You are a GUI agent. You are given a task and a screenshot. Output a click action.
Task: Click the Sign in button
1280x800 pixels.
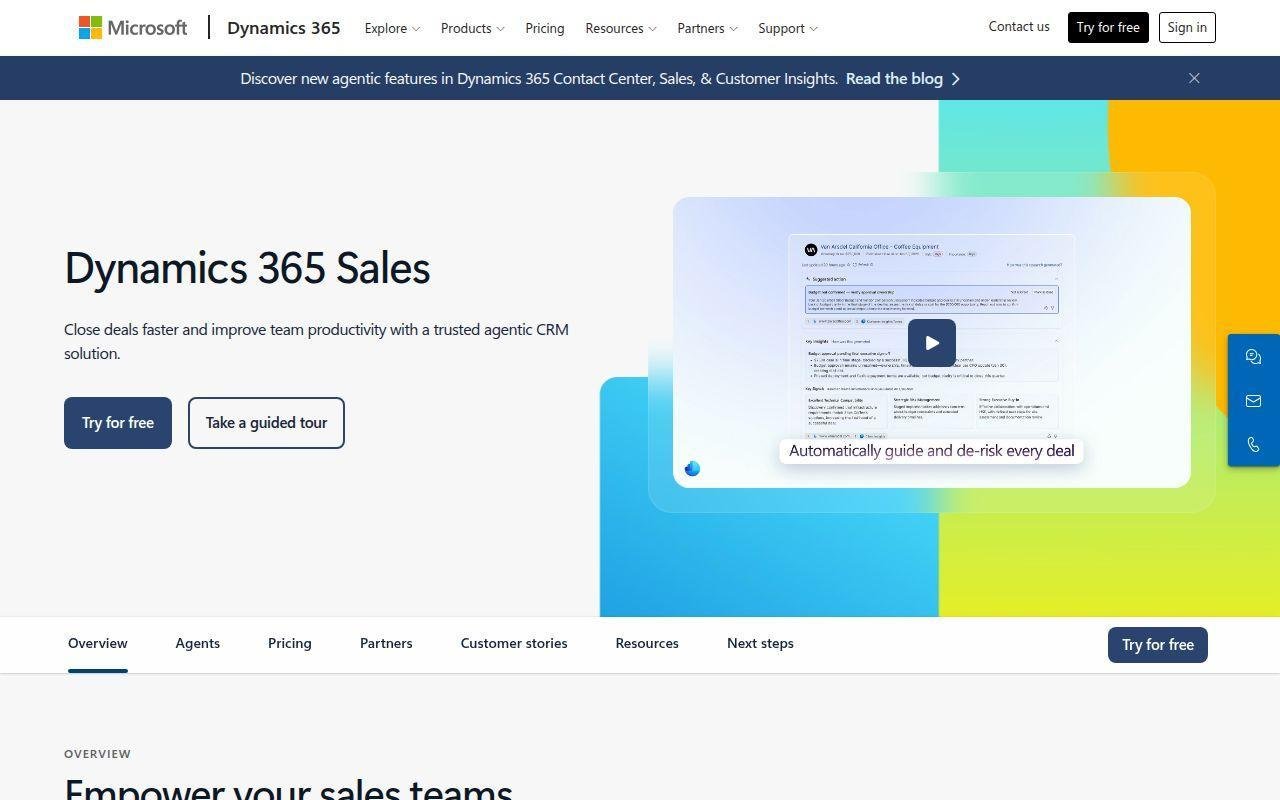[1187, 27]
